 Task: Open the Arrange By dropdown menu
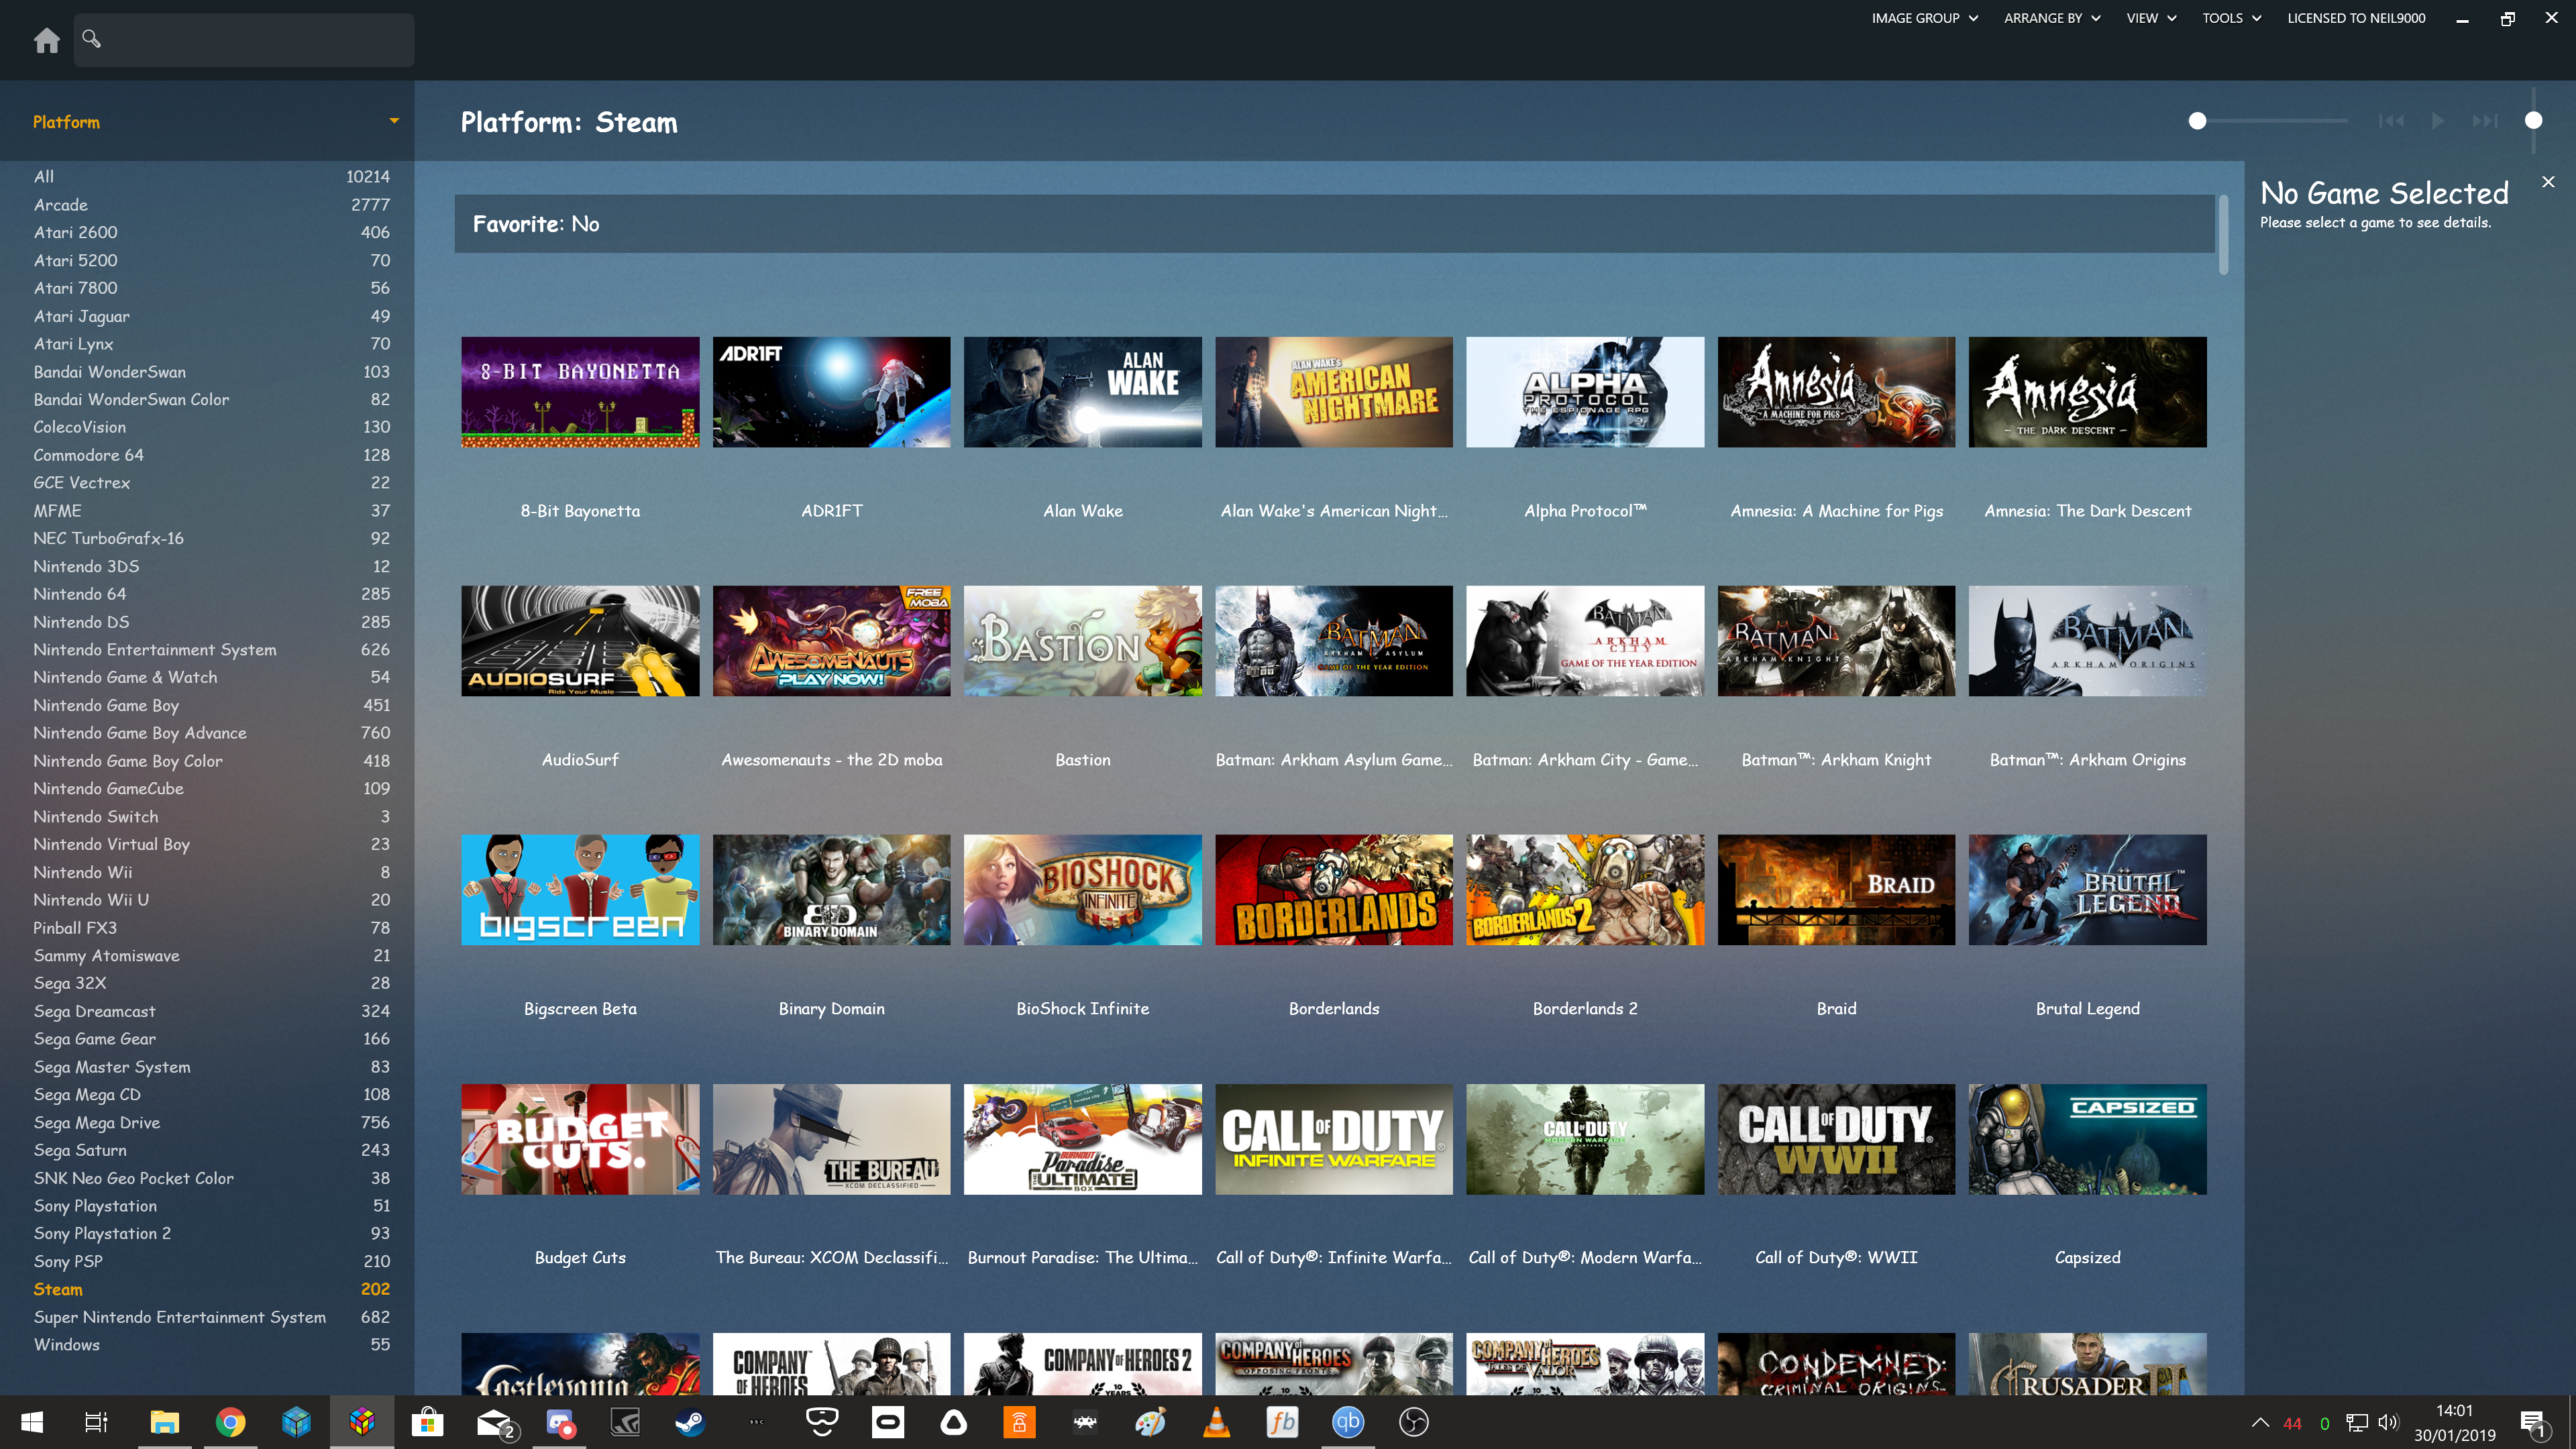(x=2052, y=18)
